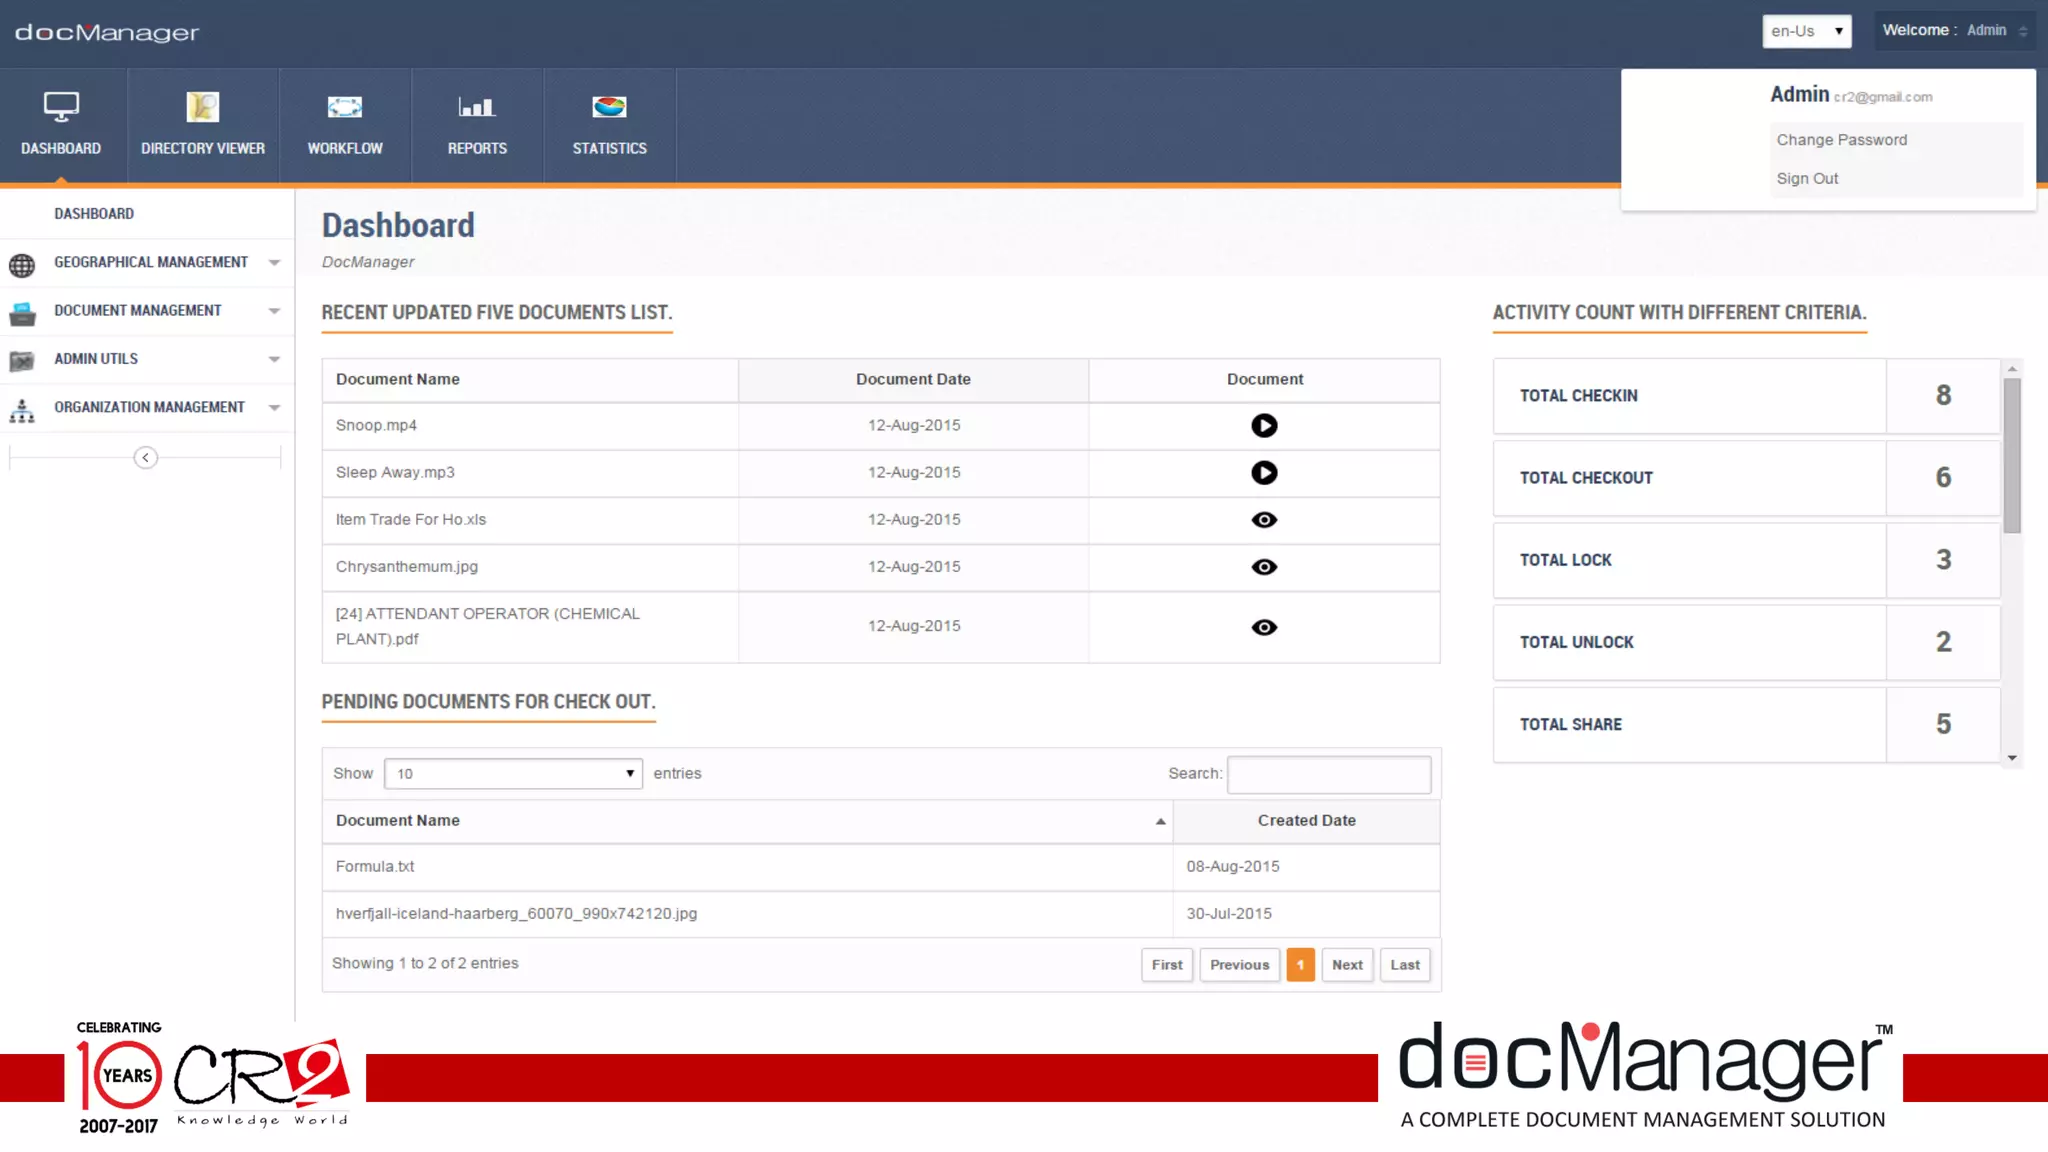
Task: Click the Dashboard monitor icon
Action: 61,107
